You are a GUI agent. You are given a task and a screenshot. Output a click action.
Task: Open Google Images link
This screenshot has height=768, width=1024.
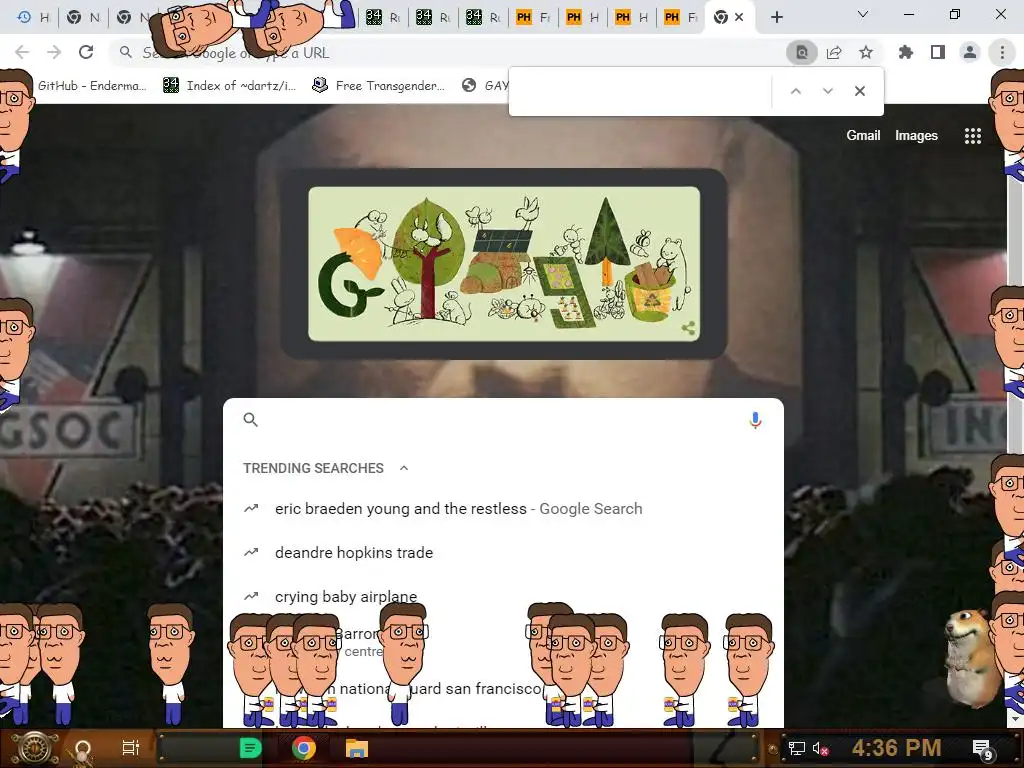[916, 135]
